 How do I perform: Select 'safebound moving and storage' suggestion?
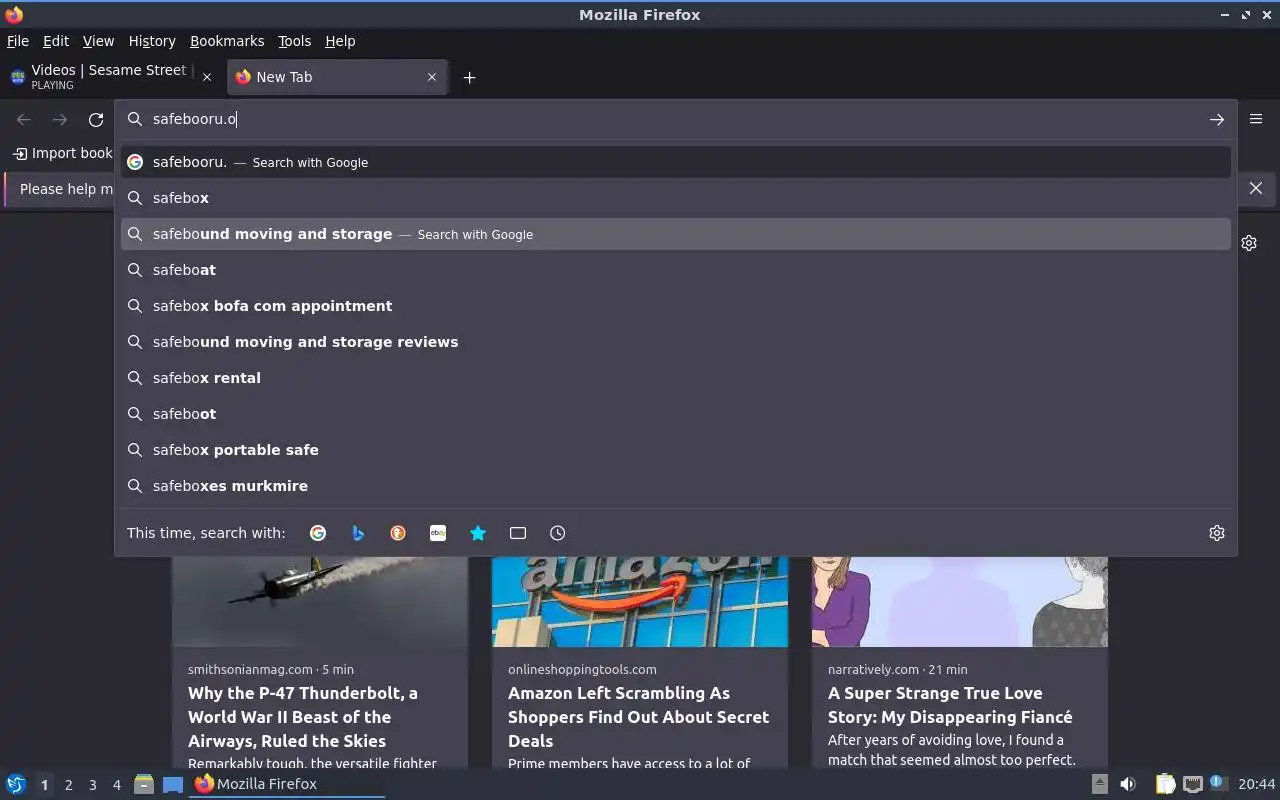pyautogui.click(x=676, y=234)
